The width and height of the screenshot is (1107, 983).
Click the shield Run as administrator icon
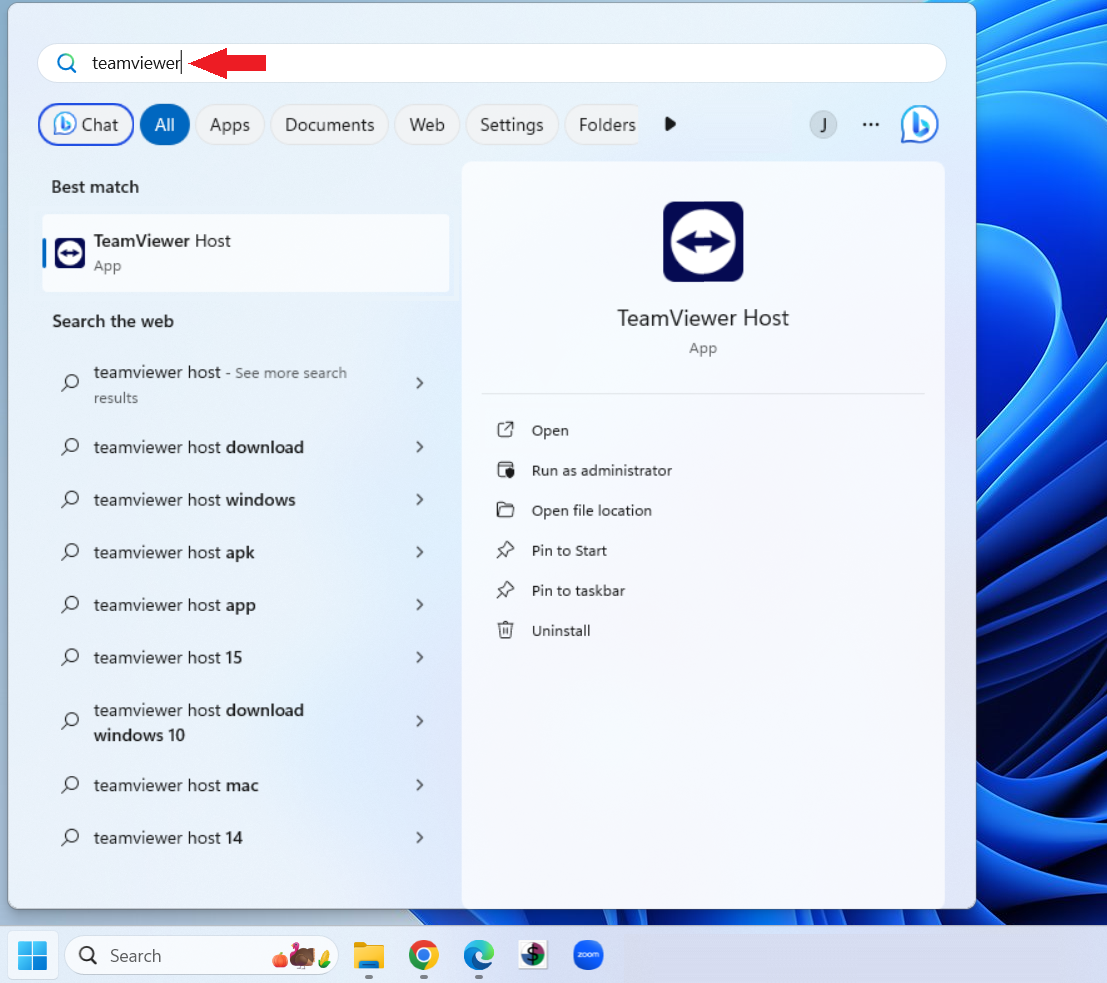point(505,470)
